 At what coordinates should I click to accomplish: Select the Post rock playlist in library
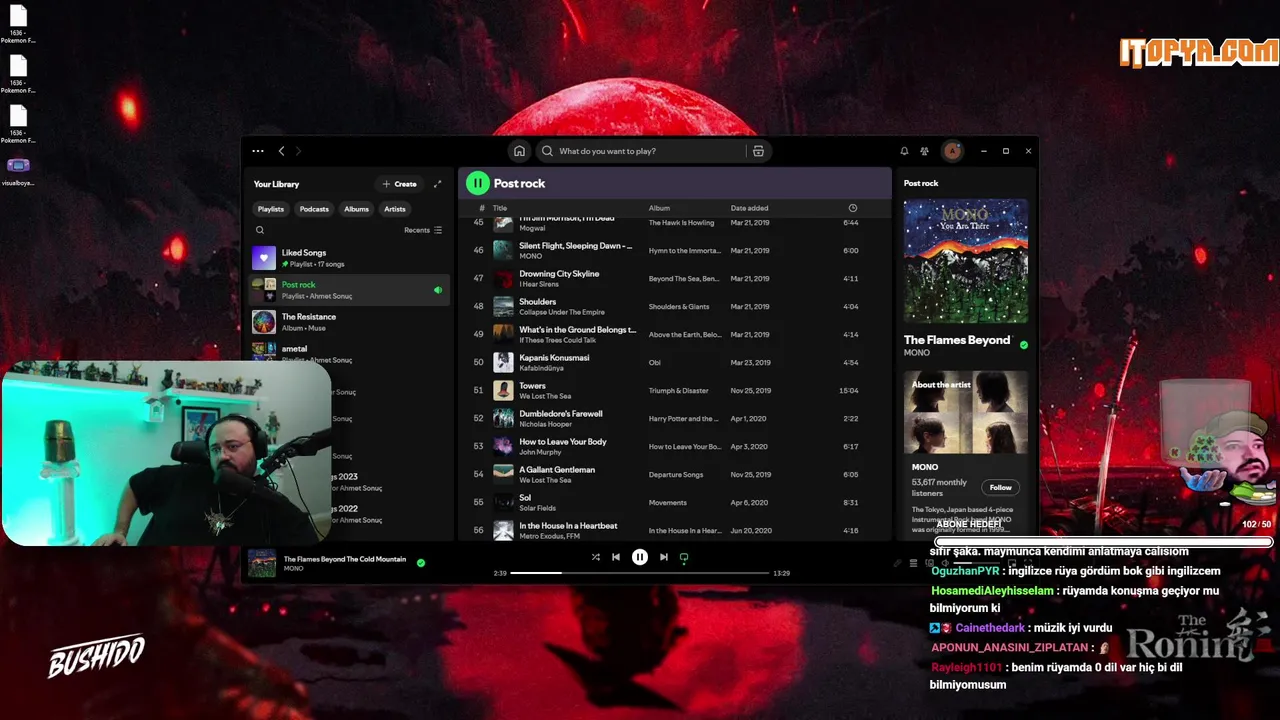tap(349, 290)
